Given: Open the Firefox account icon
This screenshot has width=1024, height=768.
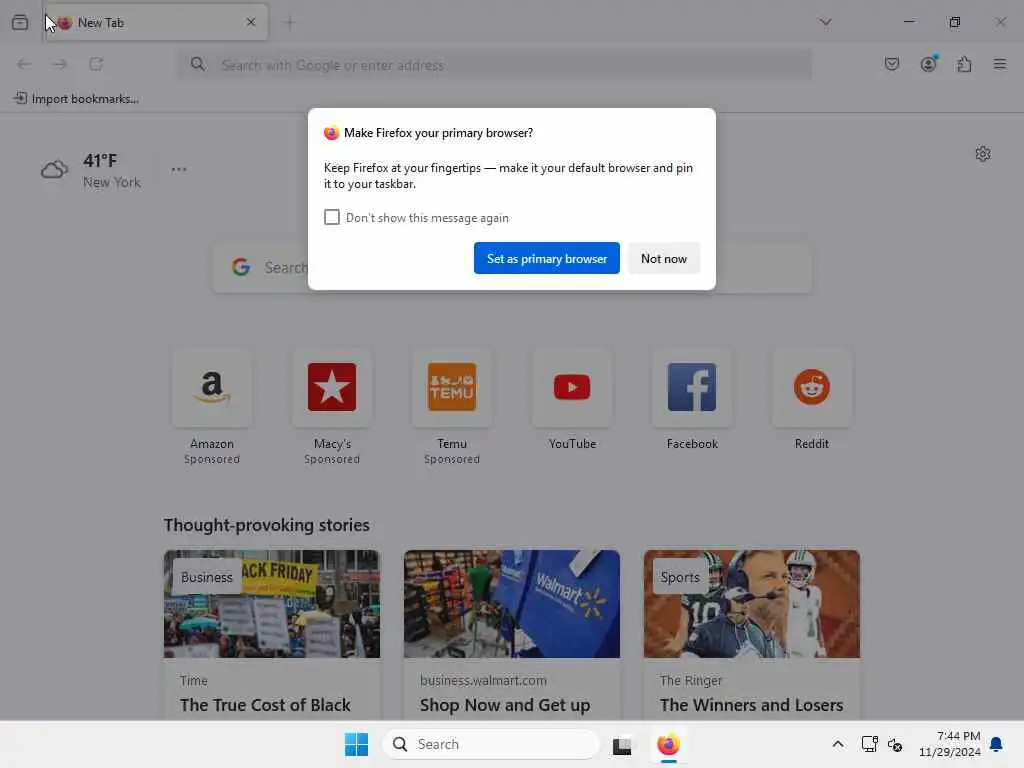Looking at the screenshot, I should pos(928,64).
